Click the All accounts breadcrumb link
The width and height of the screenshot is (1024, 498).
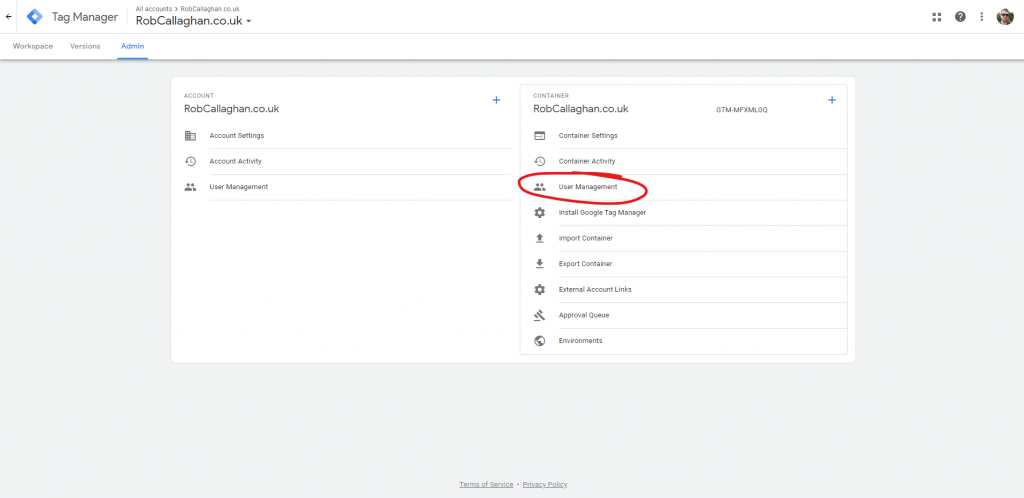(153, 8)
